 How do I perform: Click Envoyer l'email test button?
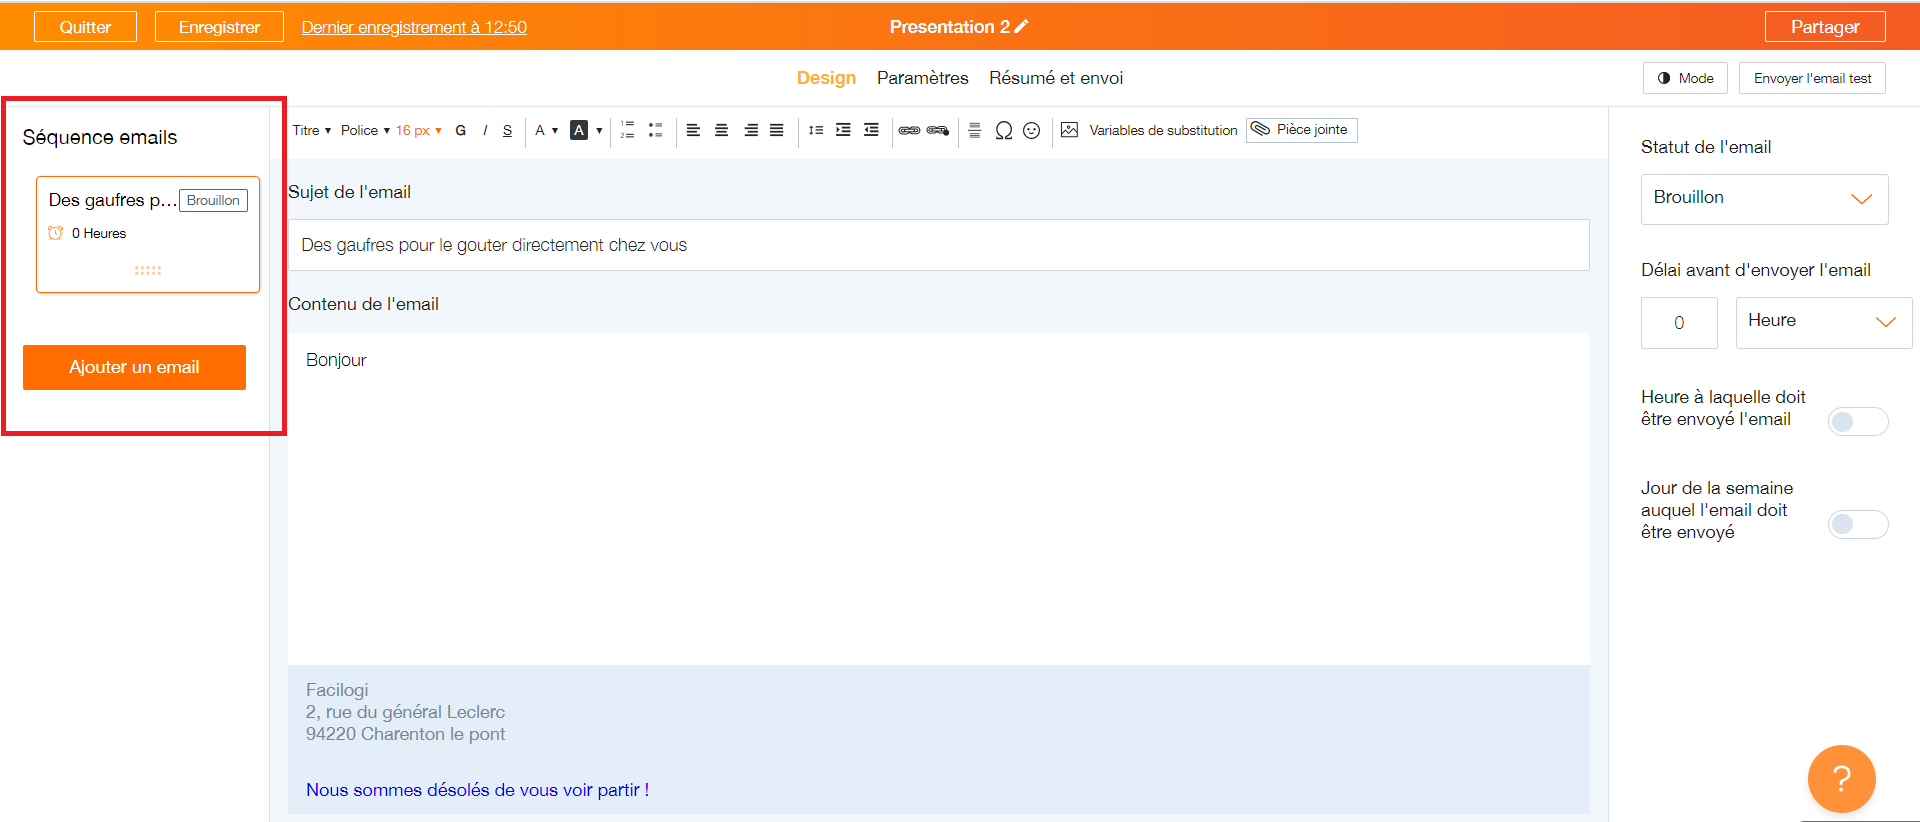1812,78
